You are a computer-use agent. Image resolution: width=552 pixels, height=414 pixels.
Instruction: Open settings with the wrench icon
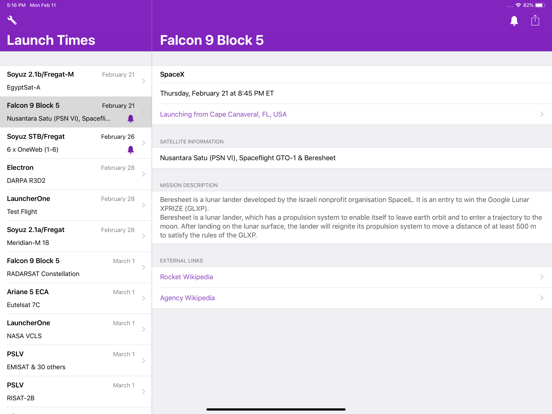coord(12,20)
